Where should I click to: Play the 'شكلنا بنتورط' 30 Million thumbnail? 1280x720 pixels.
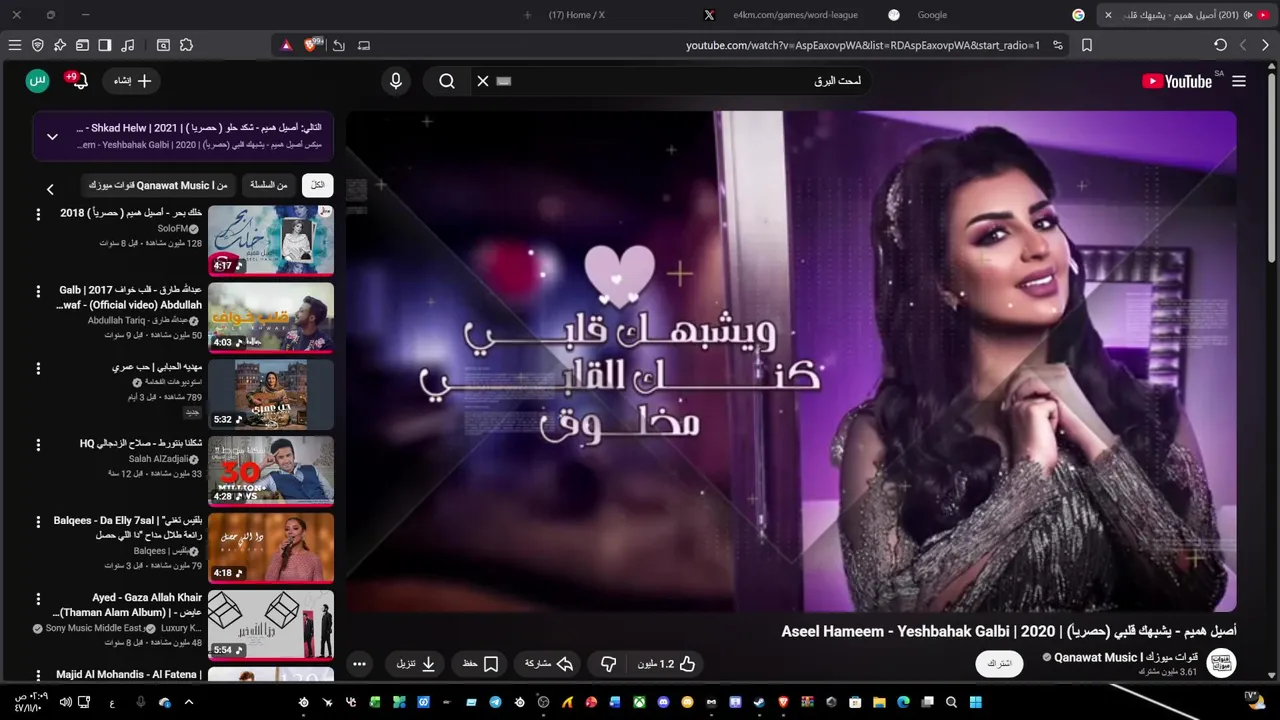271,471
